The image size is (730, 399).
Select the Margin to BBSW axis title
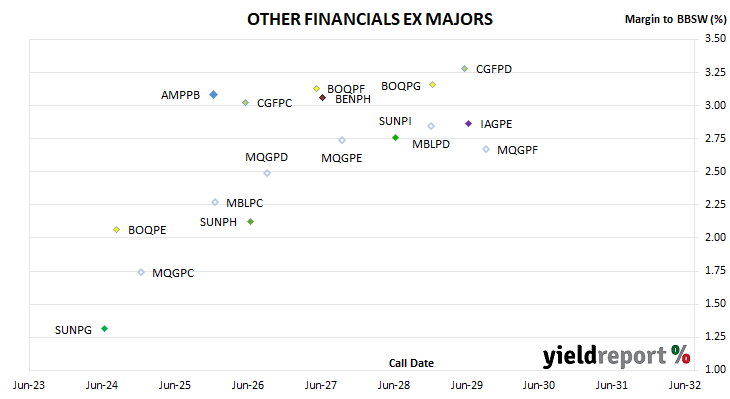pos(676,20)
